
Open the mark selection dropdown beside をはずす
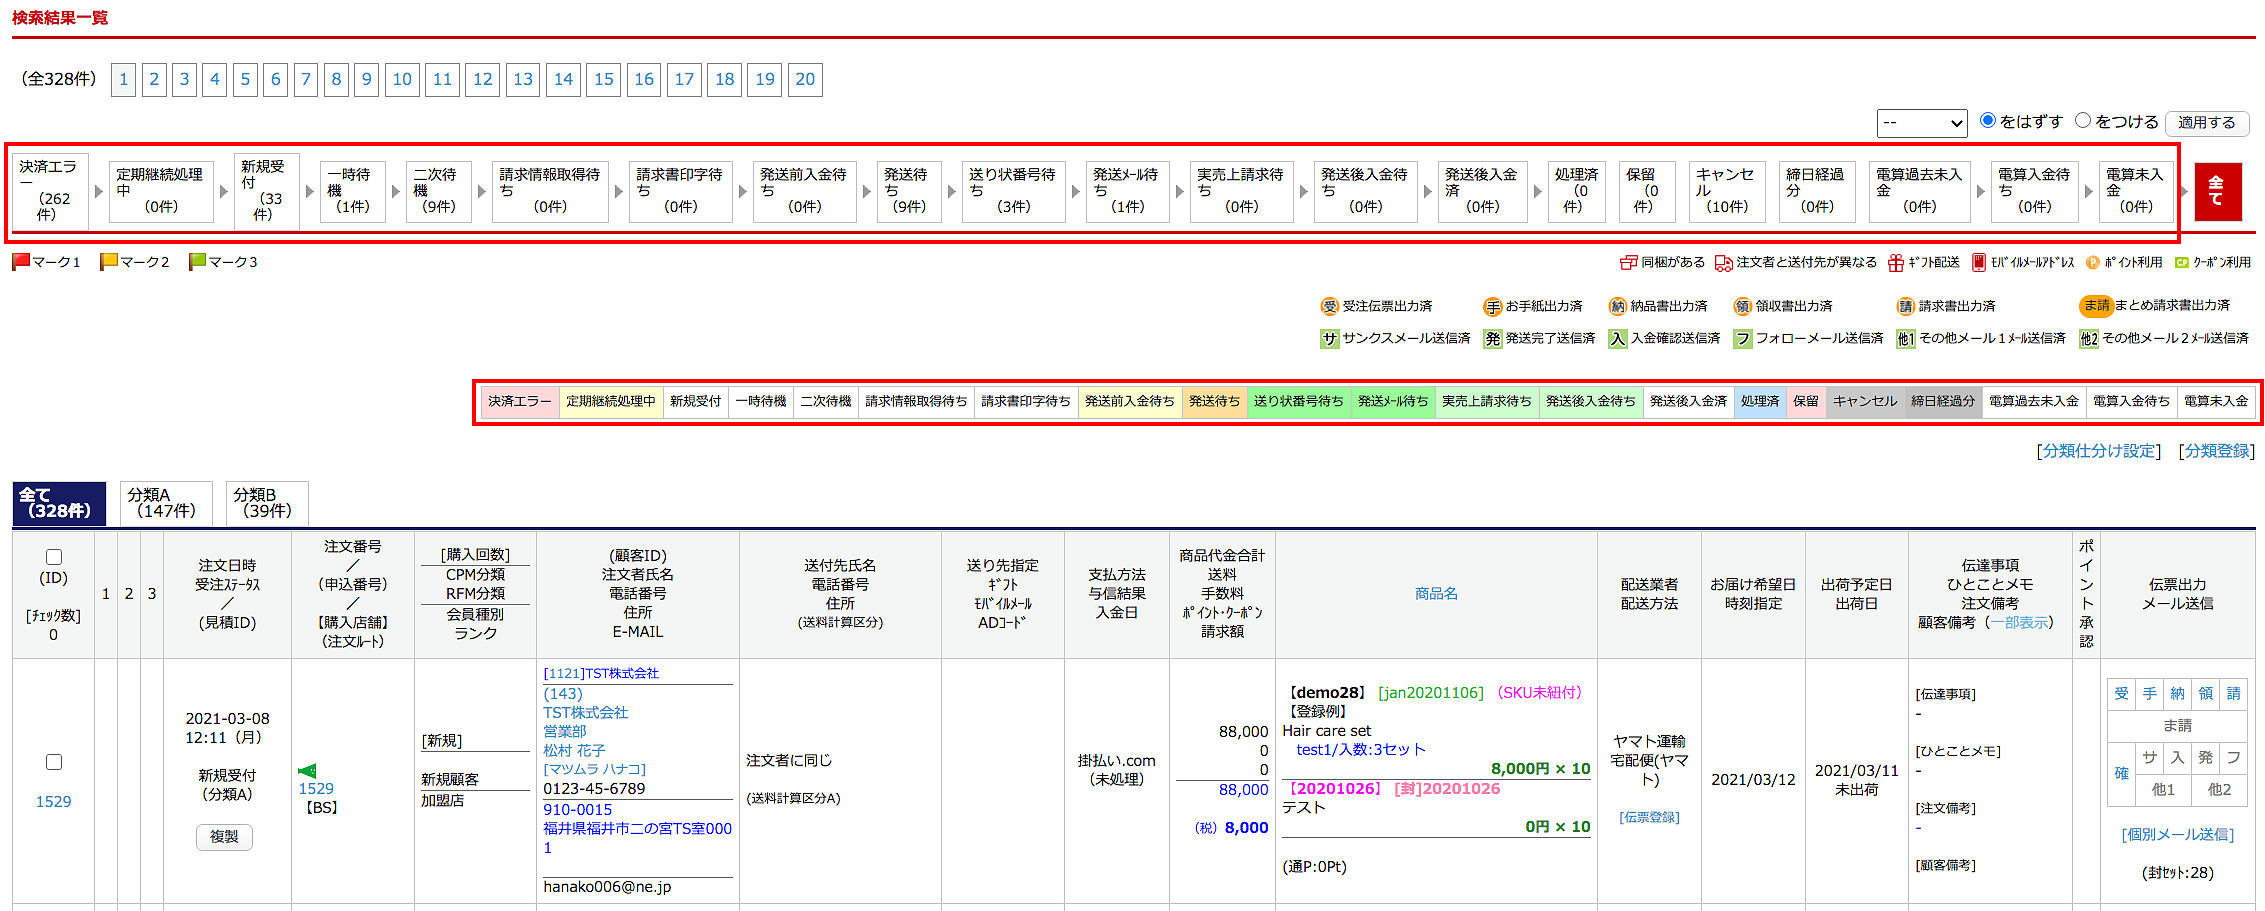tap(1921, 123)
